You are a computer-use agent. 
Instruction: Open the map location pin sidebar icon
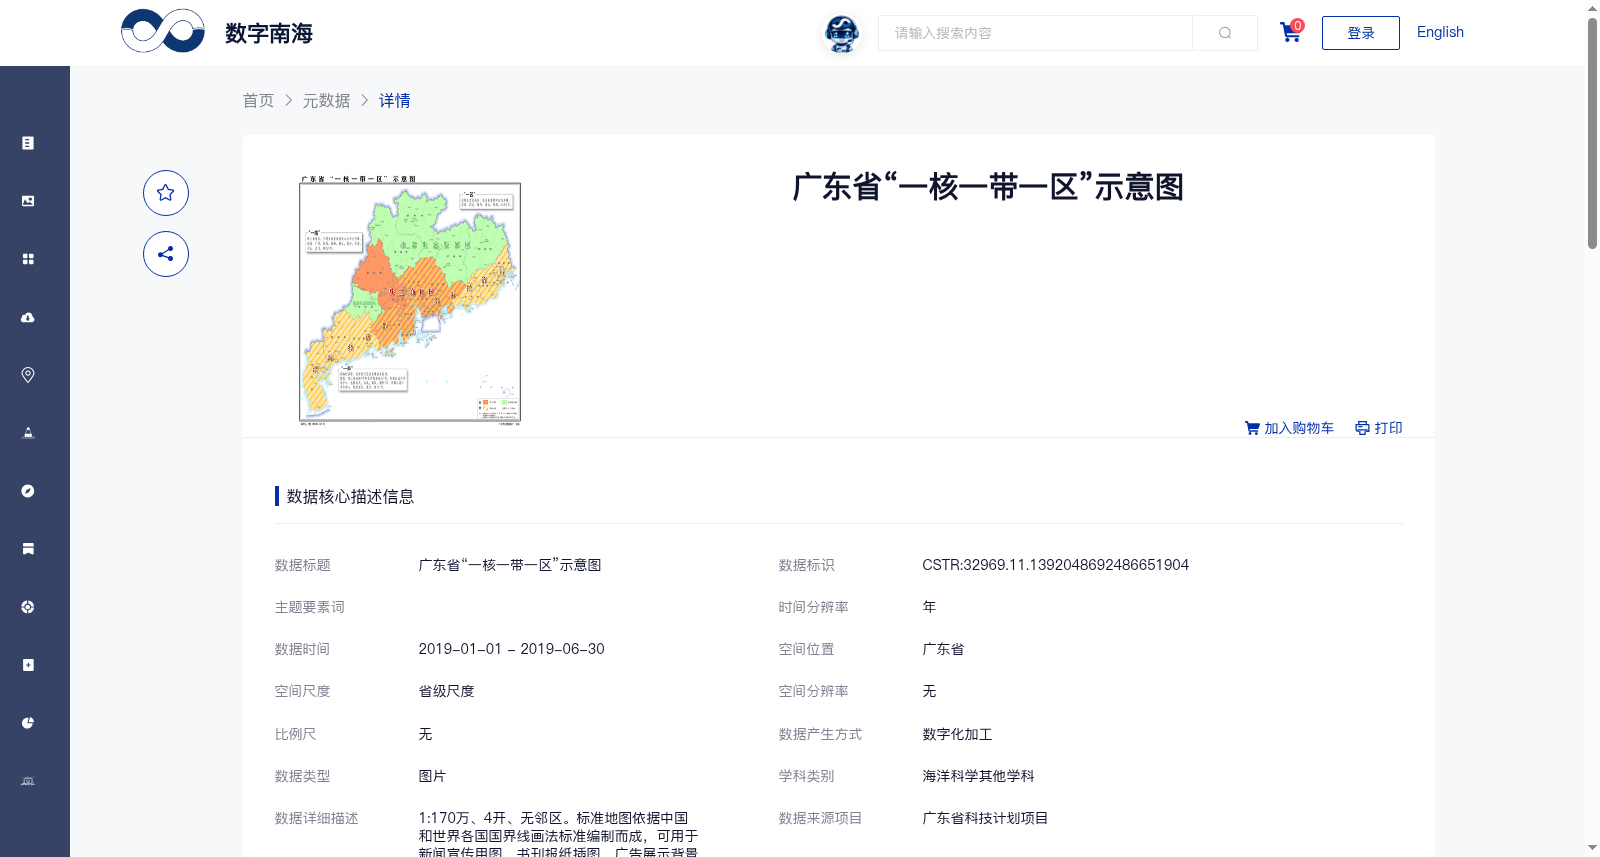click(x=28, y=375)
